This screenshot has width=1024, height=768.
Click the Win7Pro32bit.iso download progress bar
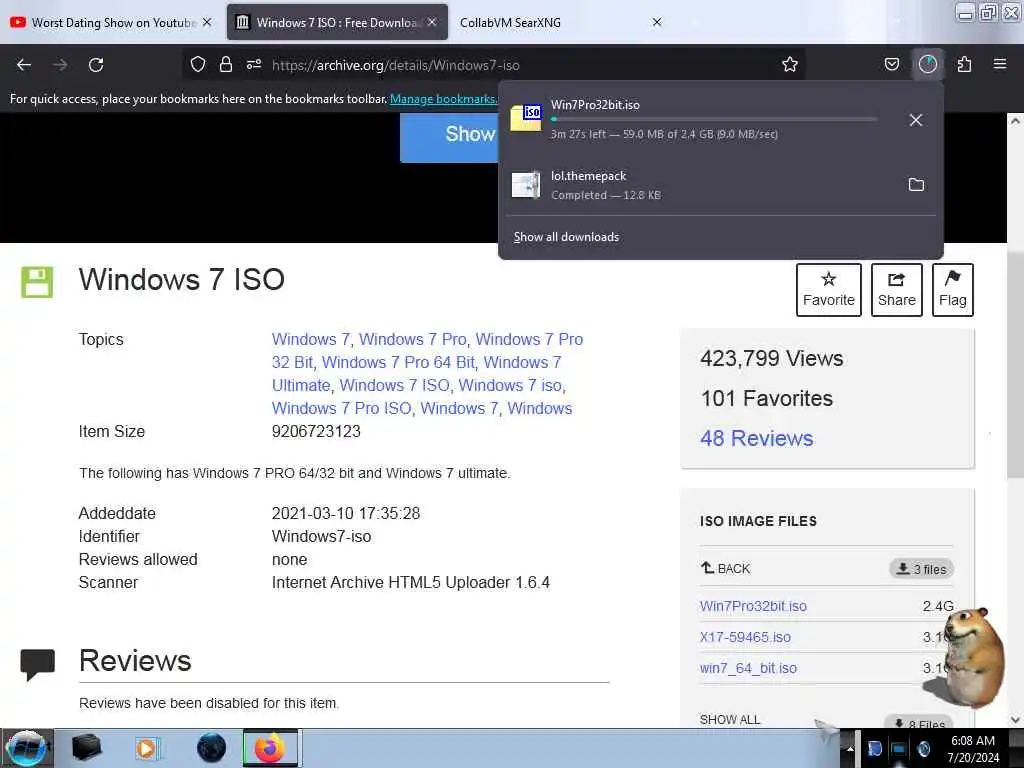tap(714, 120)
